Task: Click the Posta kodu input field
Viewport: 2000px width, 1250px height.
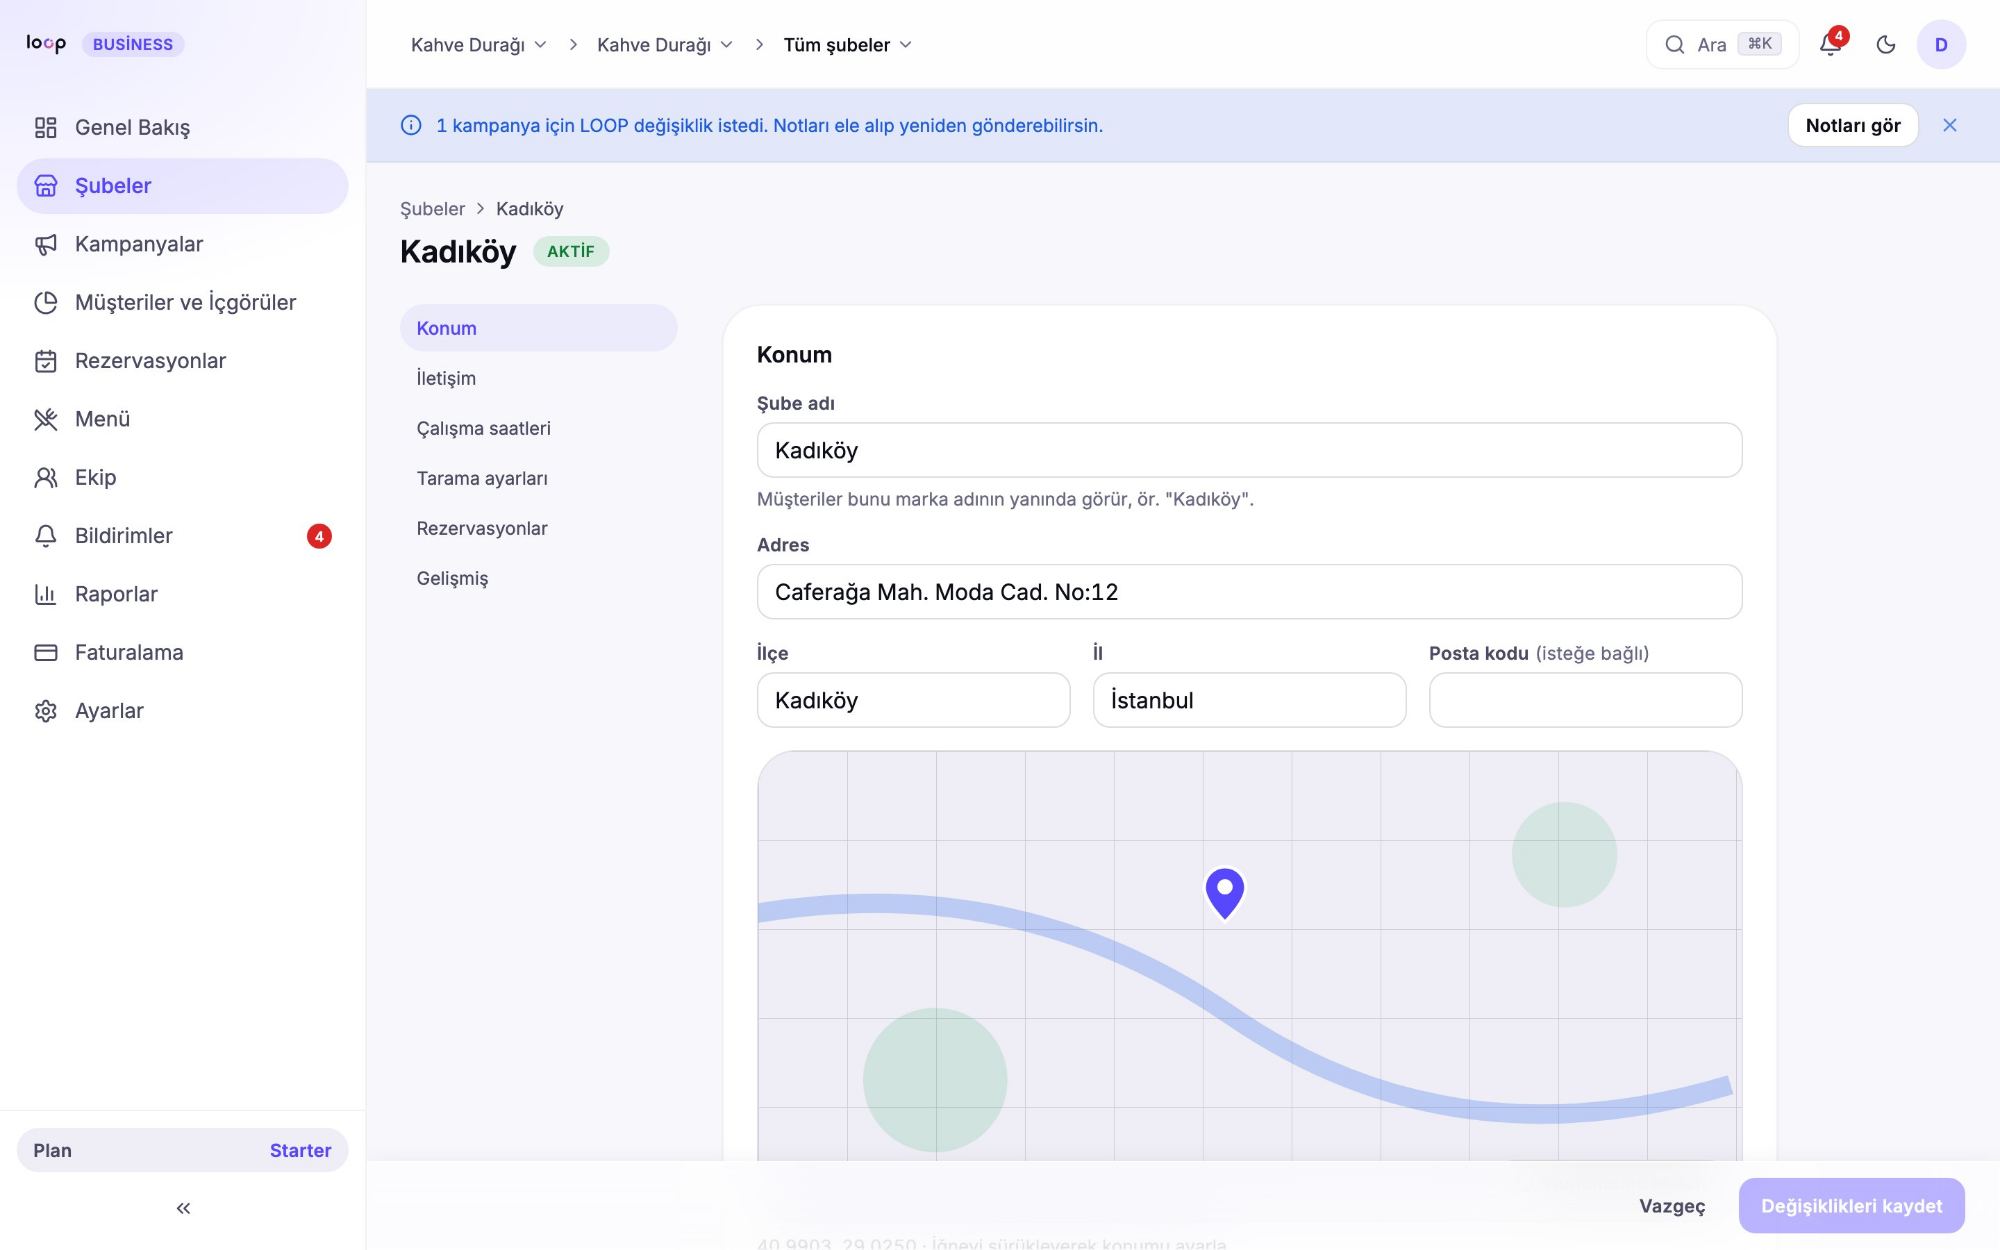Action: (1585, 700)
